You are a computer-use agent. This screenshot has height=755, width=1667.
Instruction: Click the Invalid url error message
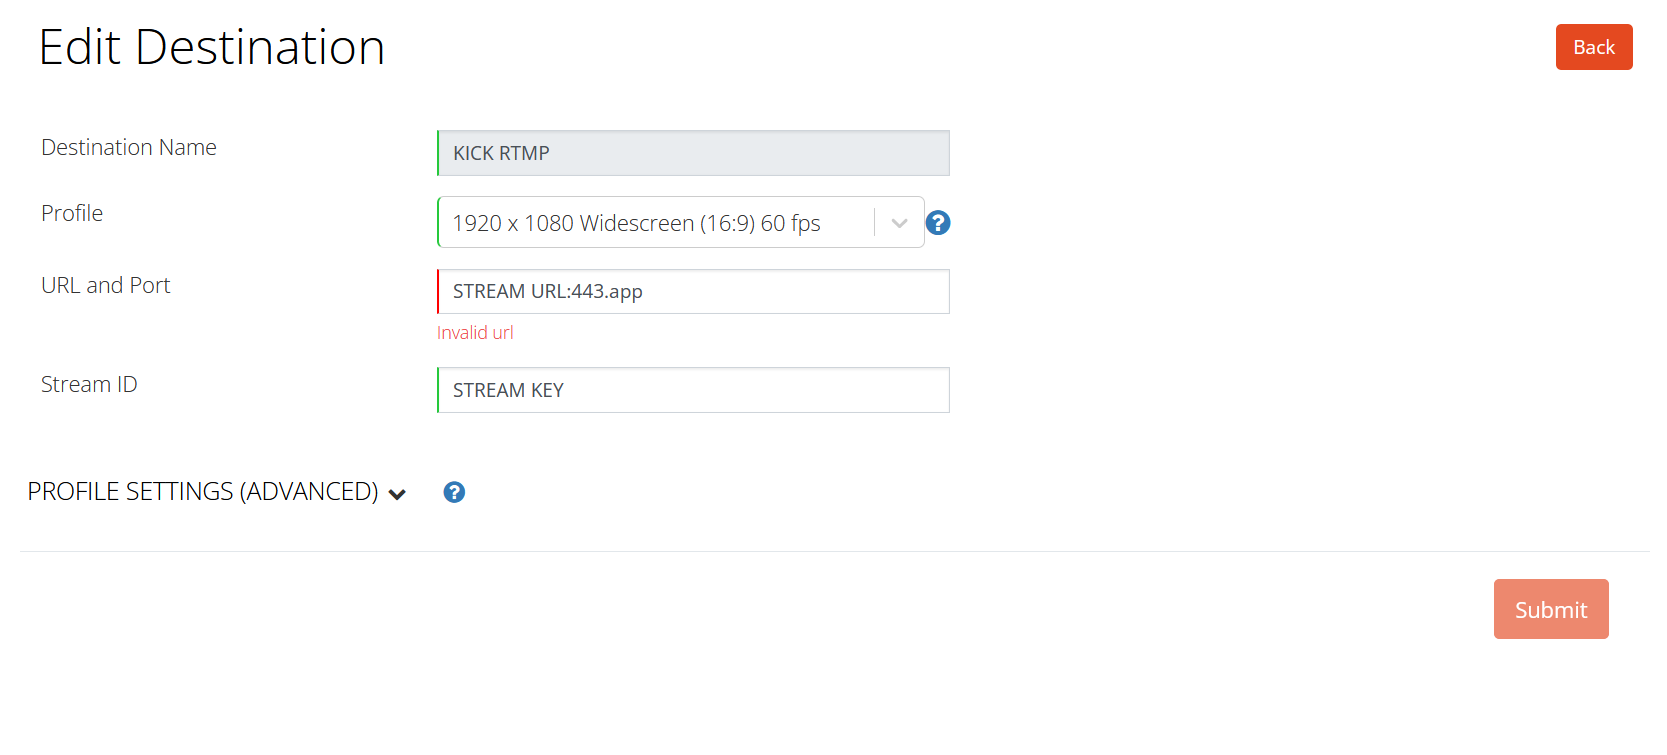click(x=475, y=333)
